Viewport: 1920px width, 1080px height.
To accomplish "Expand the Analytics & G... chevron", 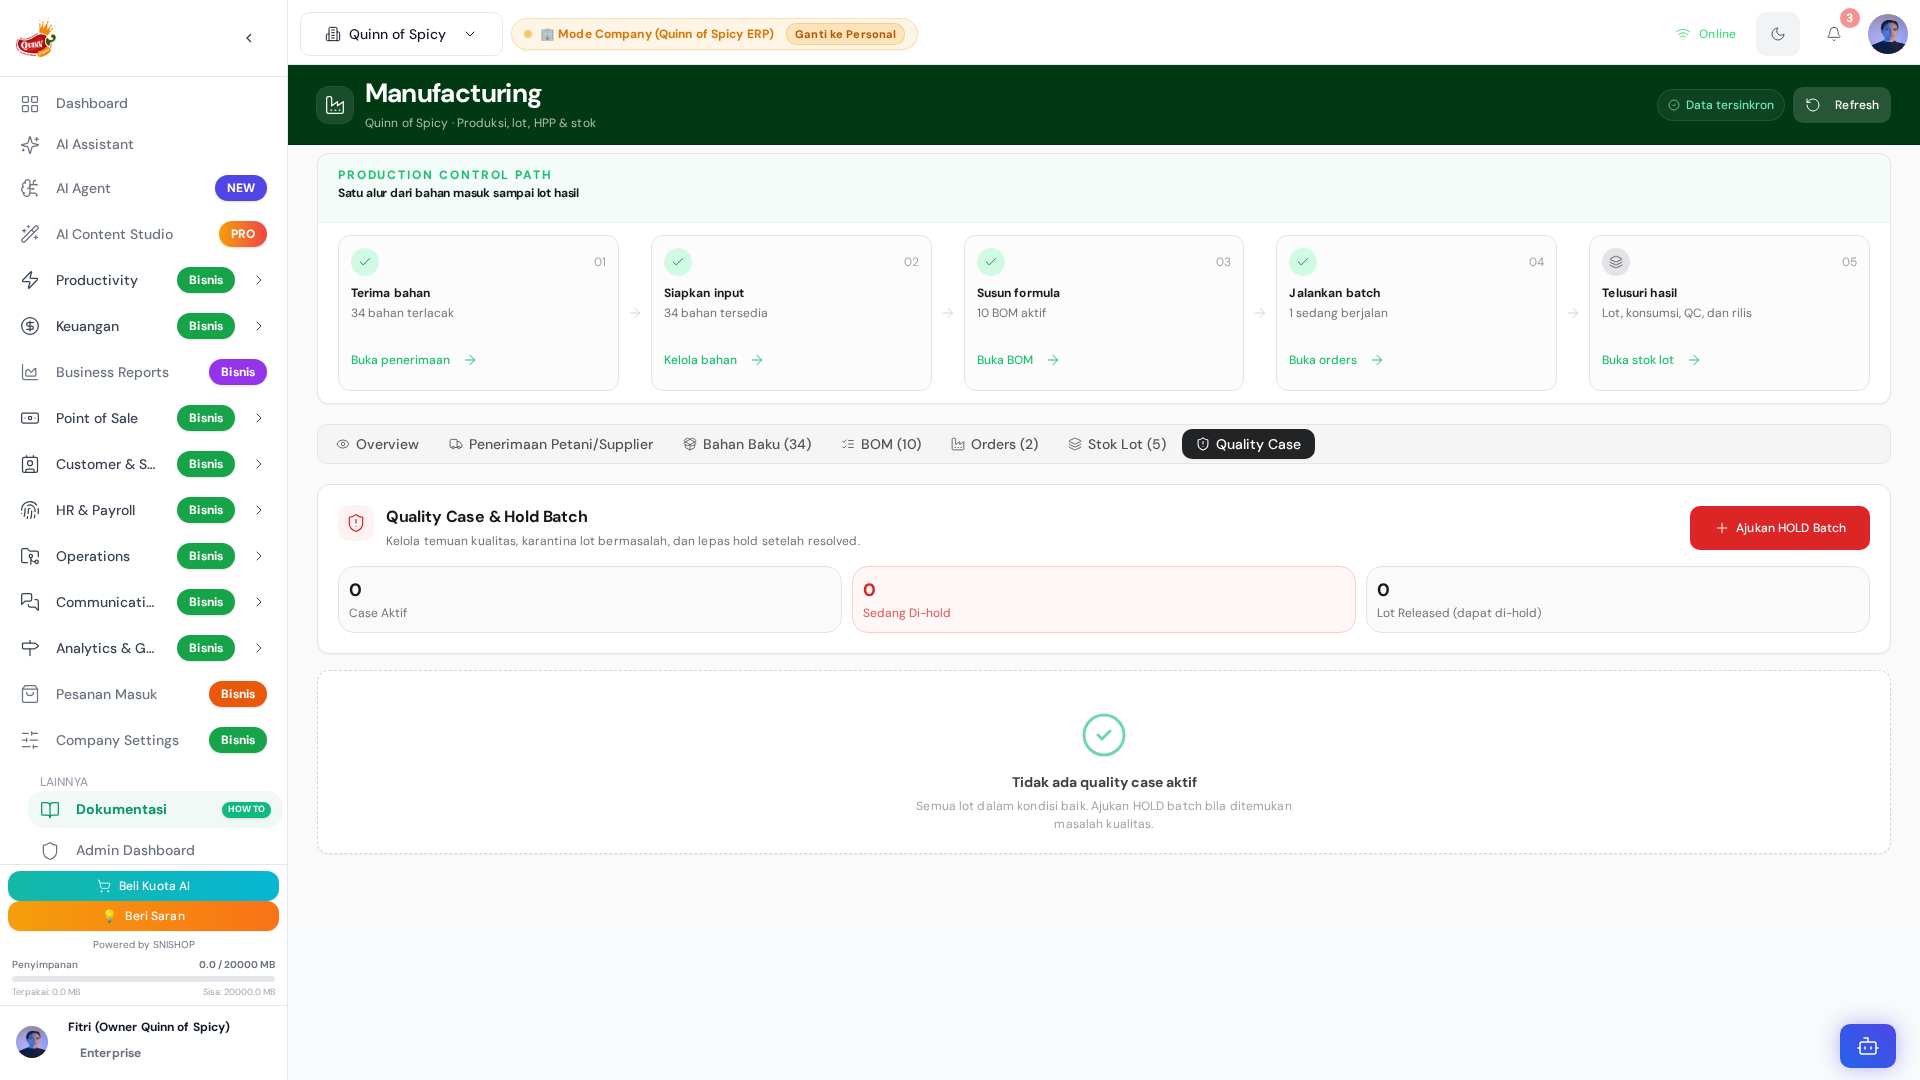I will pos(259,648).
